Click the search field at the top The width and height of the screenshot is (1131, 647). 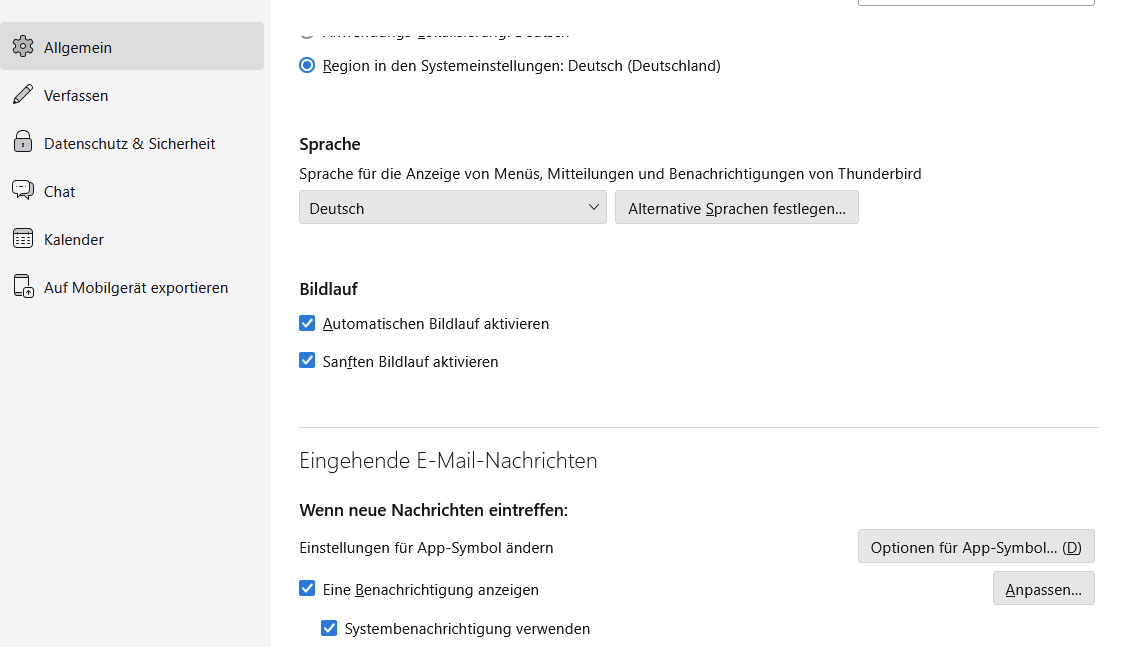tap(976, 3)
